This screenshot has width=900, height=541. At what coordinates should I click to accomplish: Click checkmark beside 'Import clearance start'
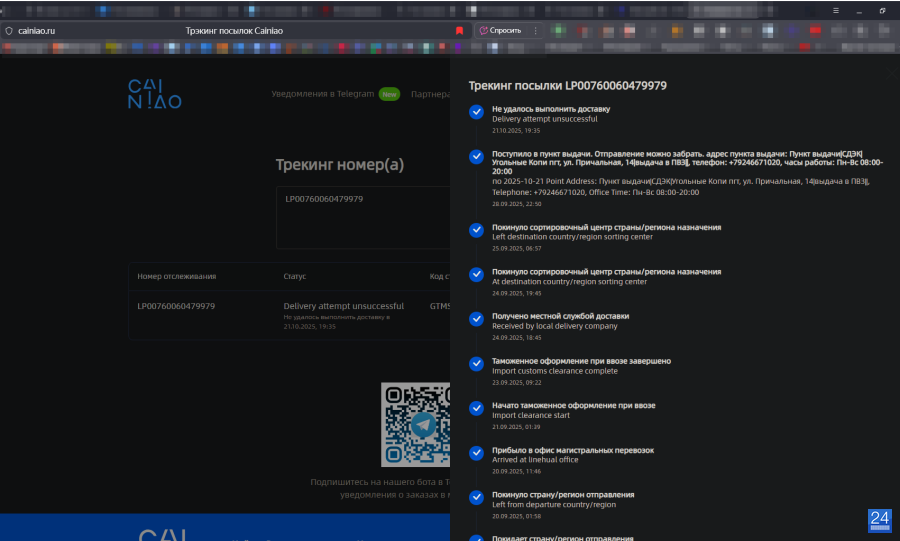point(476,408)
